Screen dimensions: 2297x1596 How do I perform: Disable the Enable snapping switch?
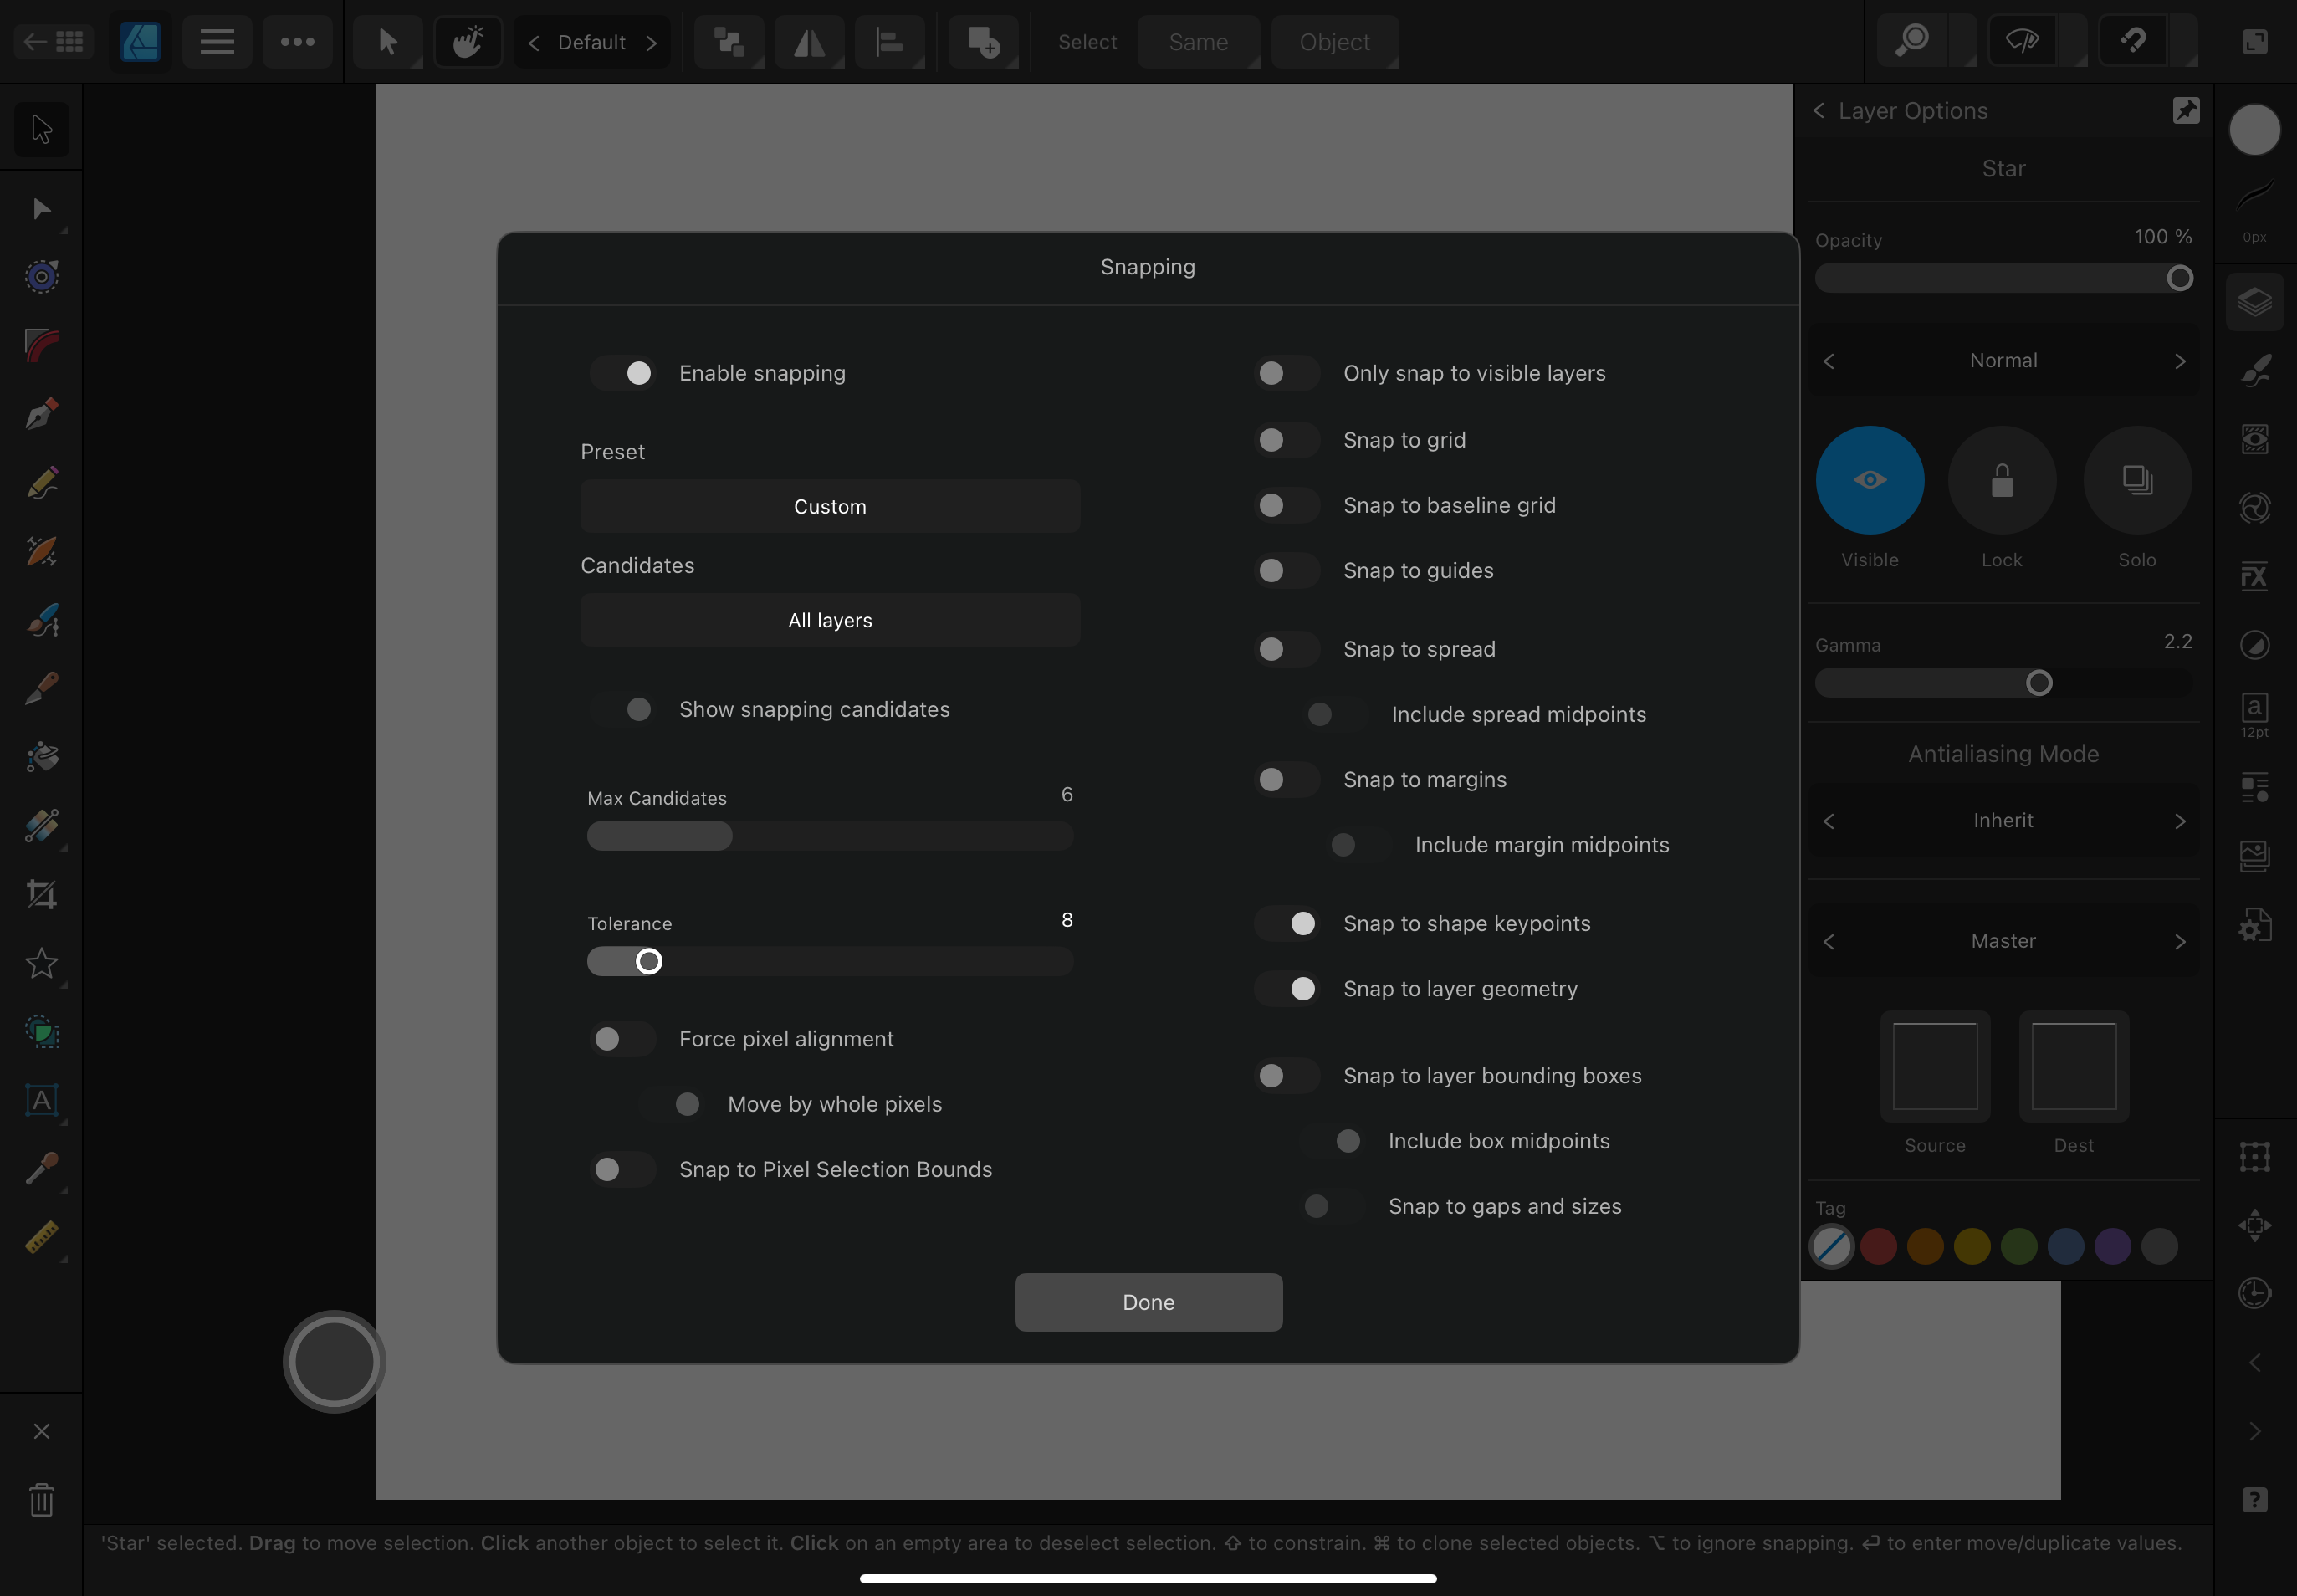pyautogui.click(x=622, y=373)
